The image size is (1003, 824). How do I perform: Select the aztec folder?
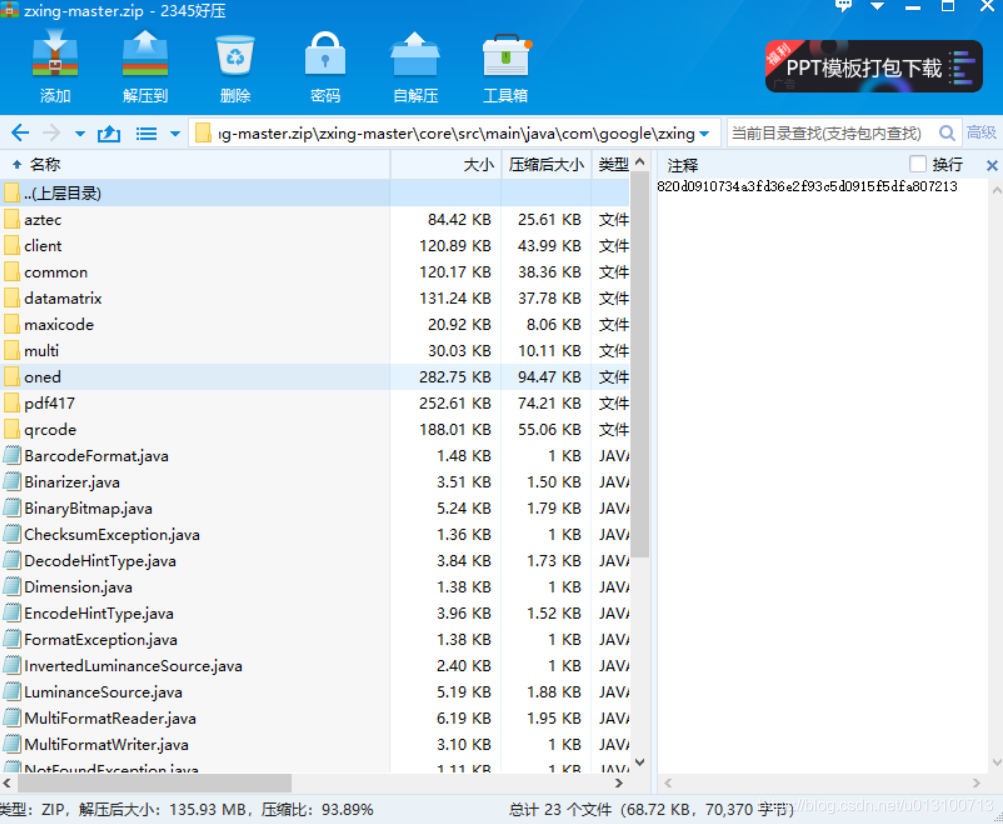[x=315, y=219]
